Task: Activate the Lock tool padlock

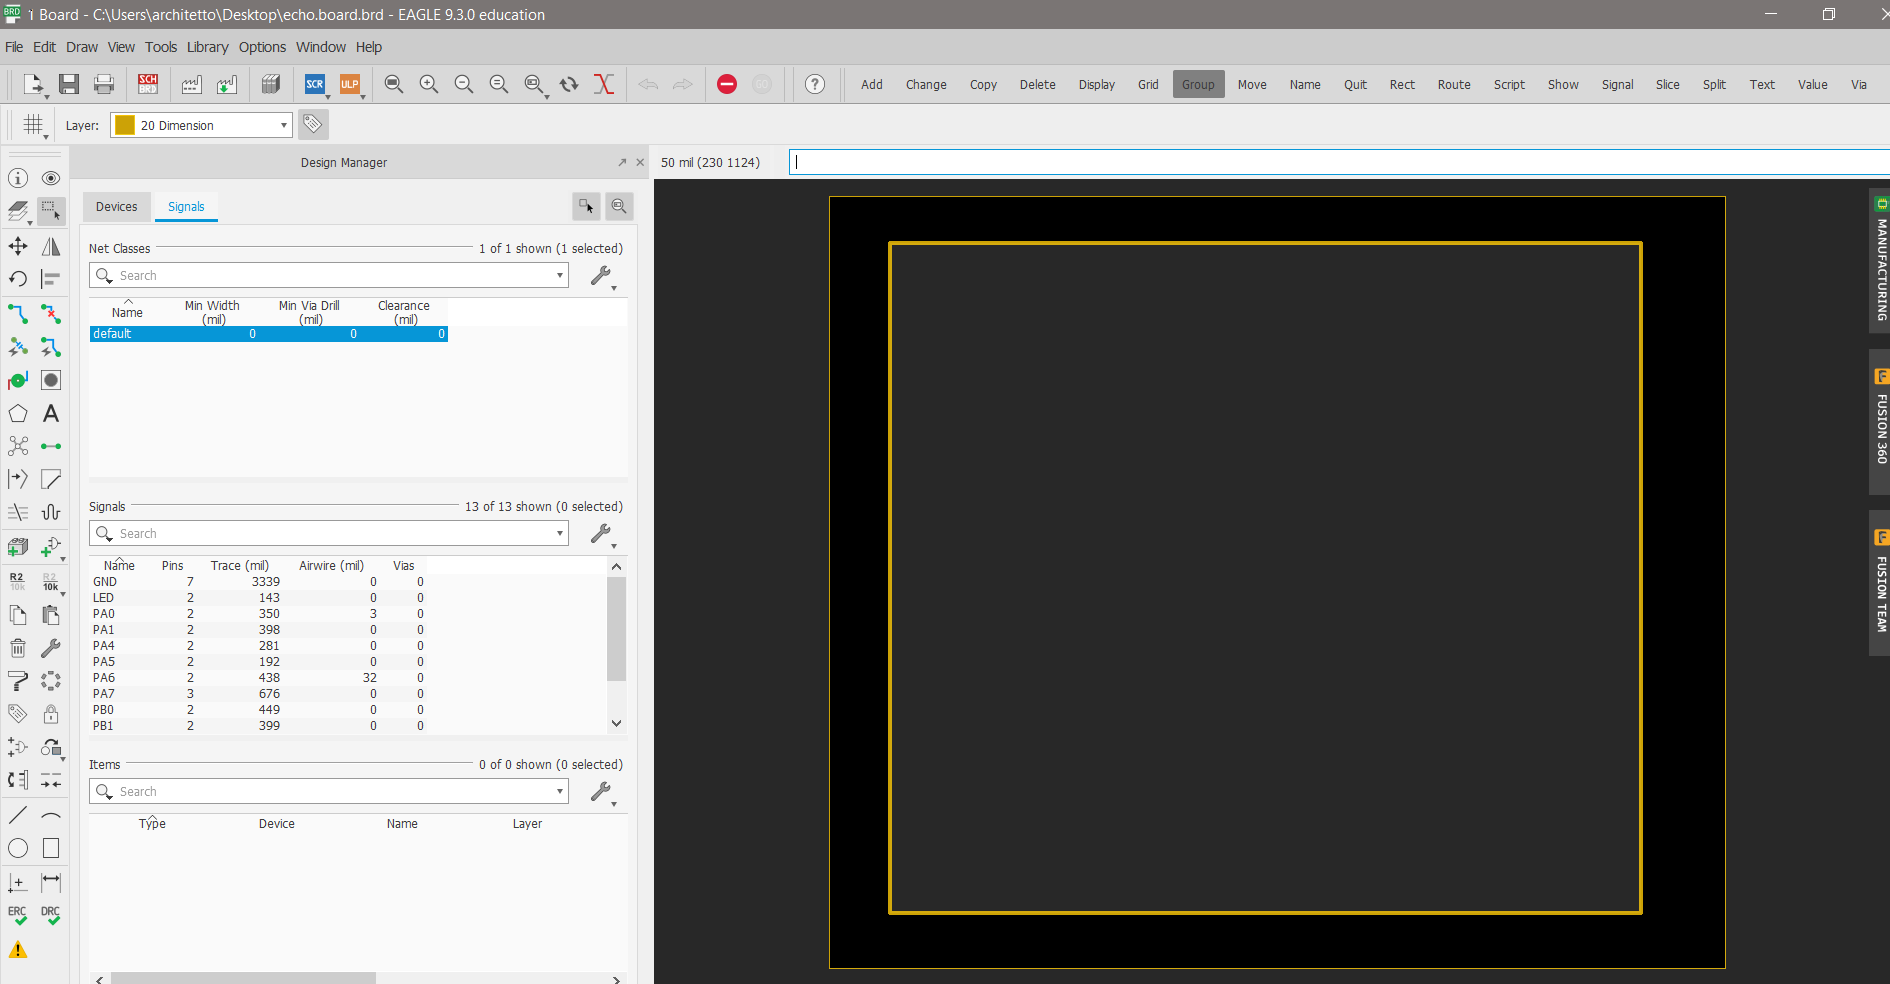Action: (51, 714)
